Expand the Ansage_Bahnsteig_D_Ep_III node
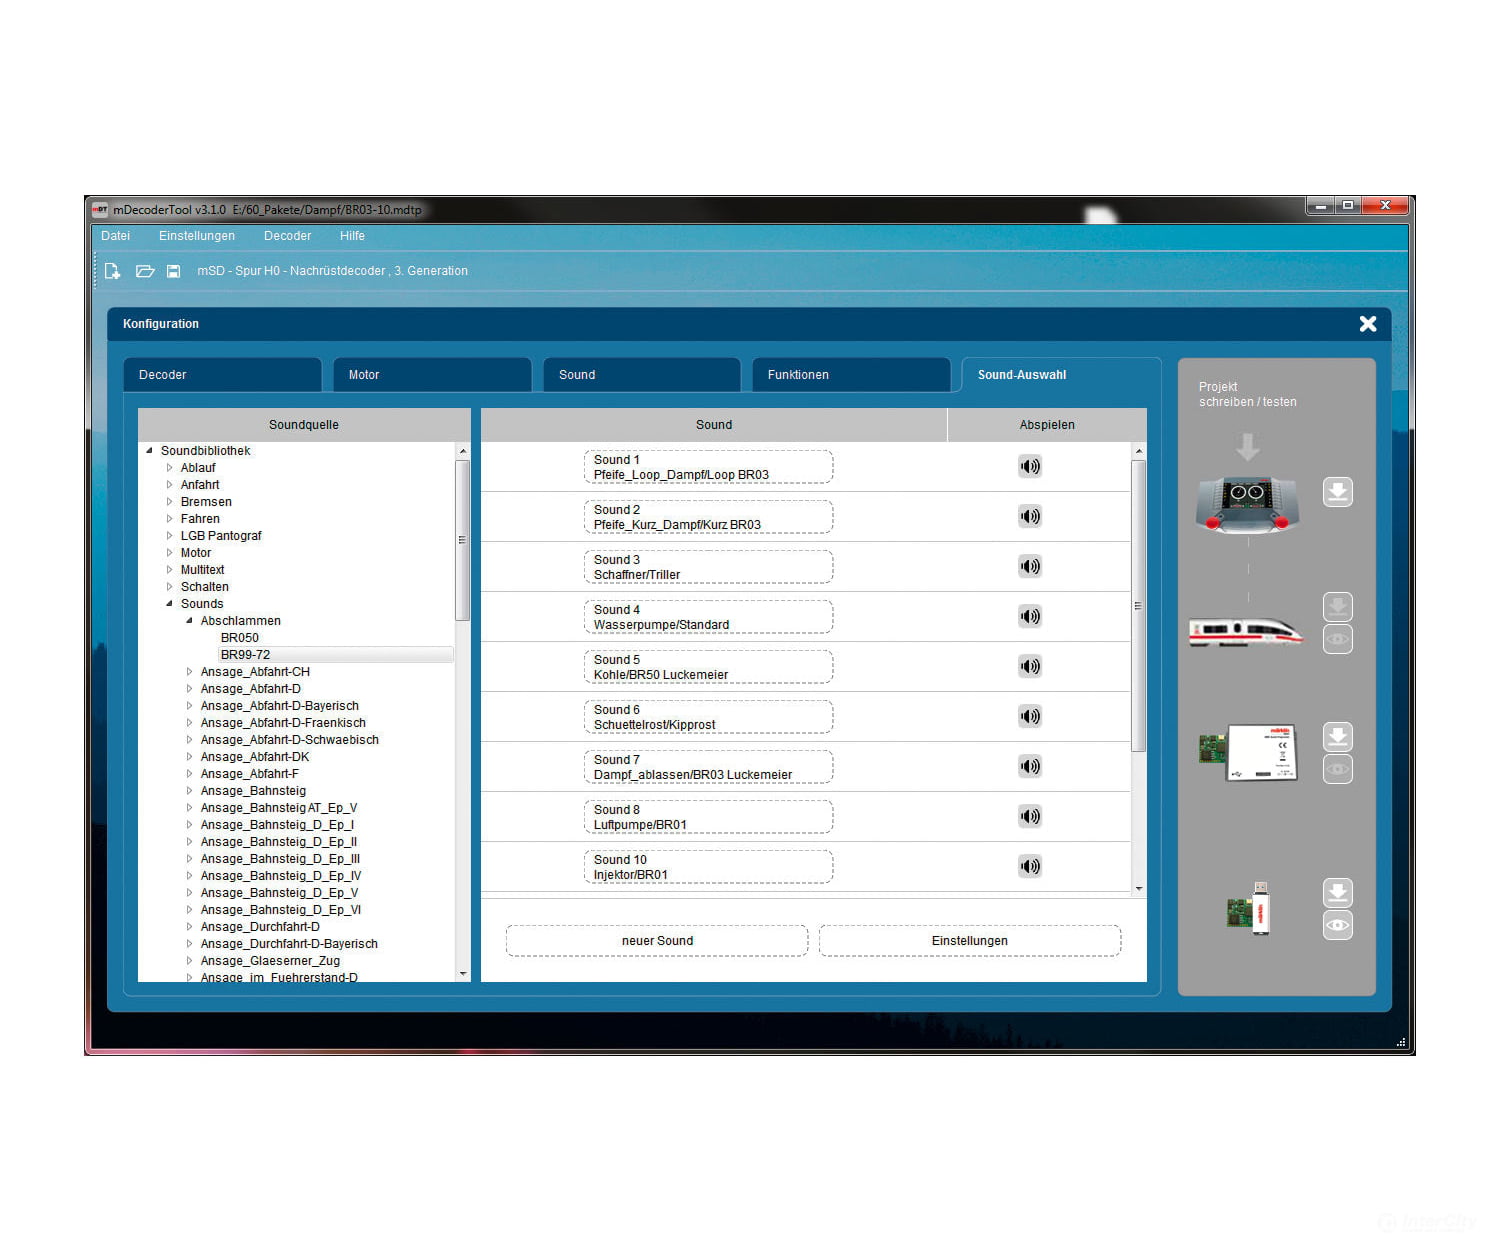Screen dimensions: 1500x1250 click(189, 859)
